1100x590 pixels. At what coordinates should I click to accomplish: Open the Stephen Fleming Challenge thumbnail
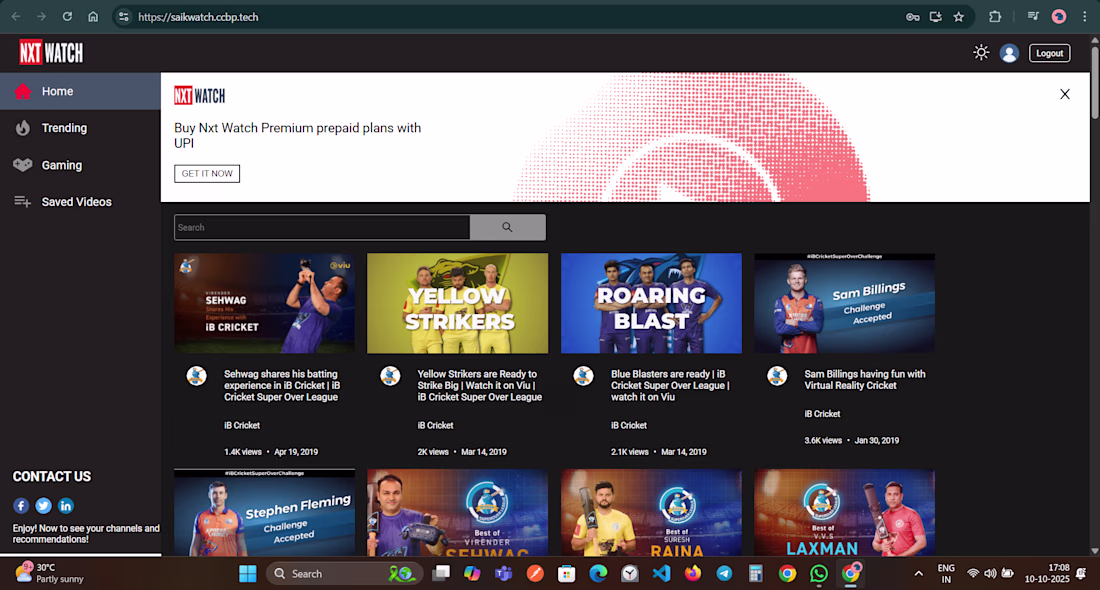[264, 513]
